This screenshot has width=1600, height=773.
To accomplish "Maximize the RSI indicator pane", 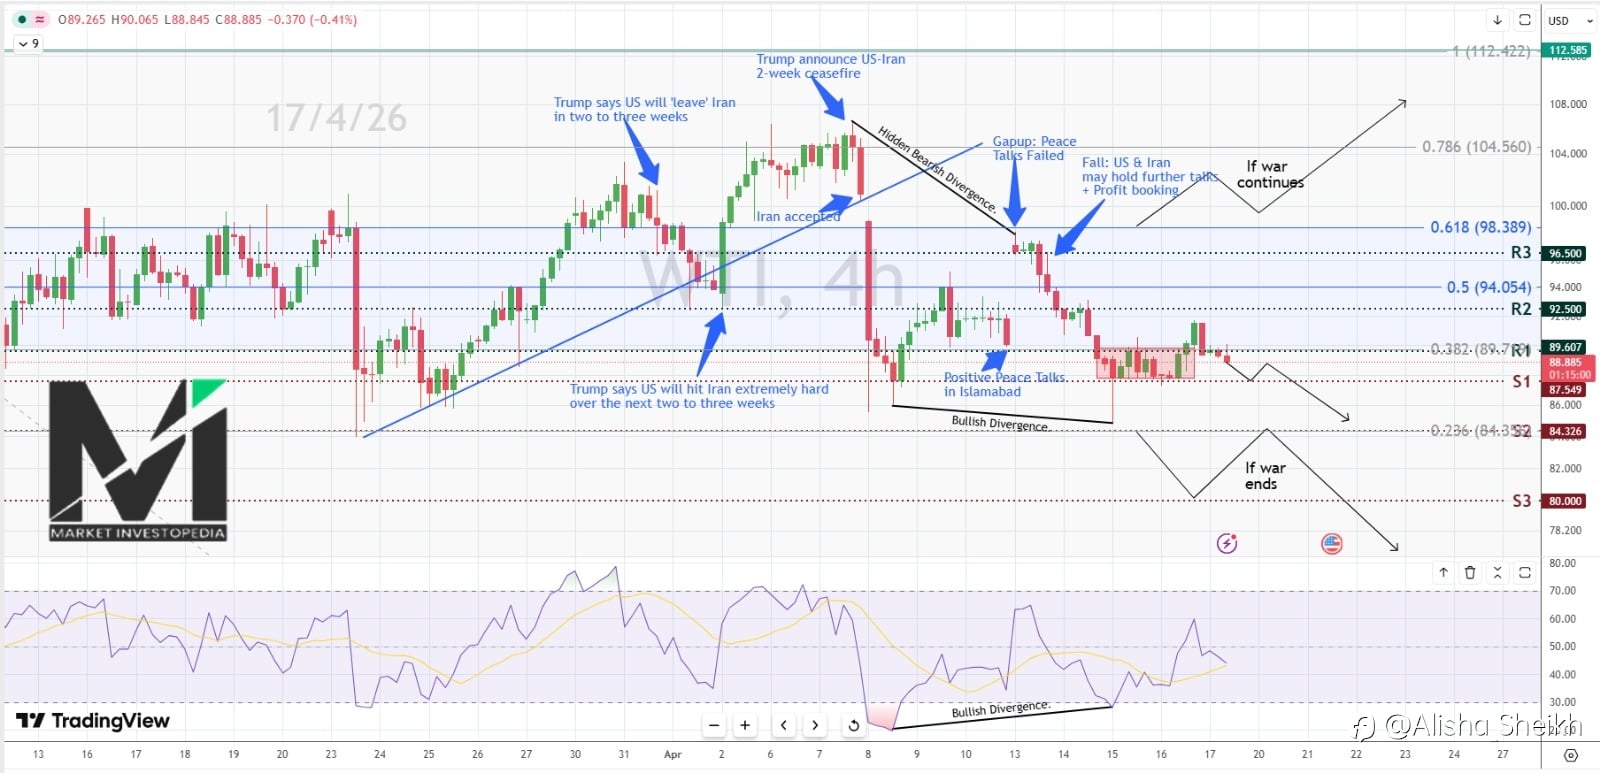I will [x=1525, y=572].
